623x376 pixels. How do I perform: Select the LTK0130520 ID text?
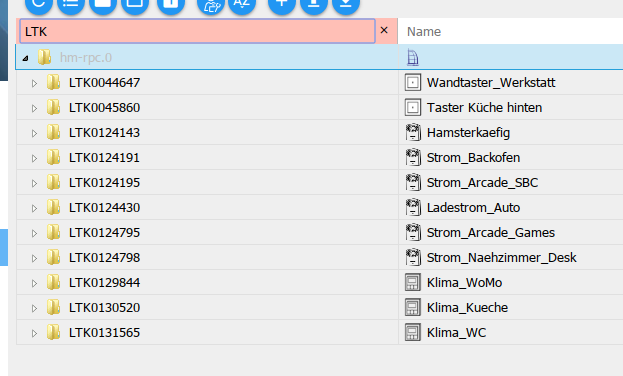(x=104, y=308)
